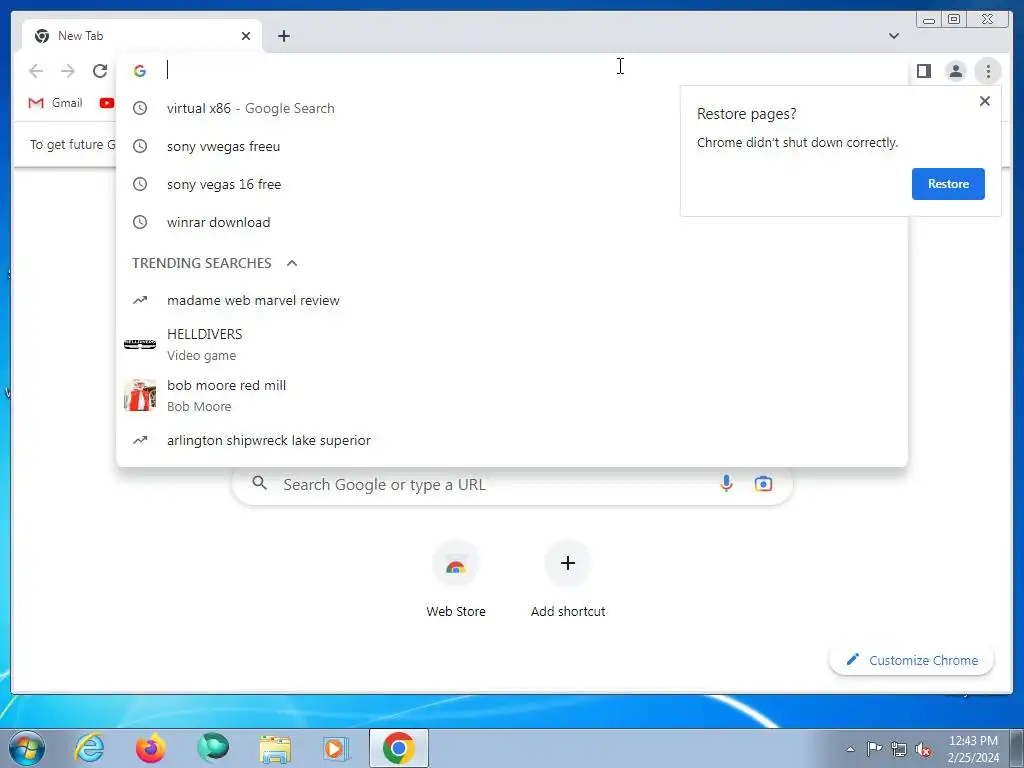The image size is (1024, 768).
Task: Click the search magnifier icon
Action: pos(259,483)
